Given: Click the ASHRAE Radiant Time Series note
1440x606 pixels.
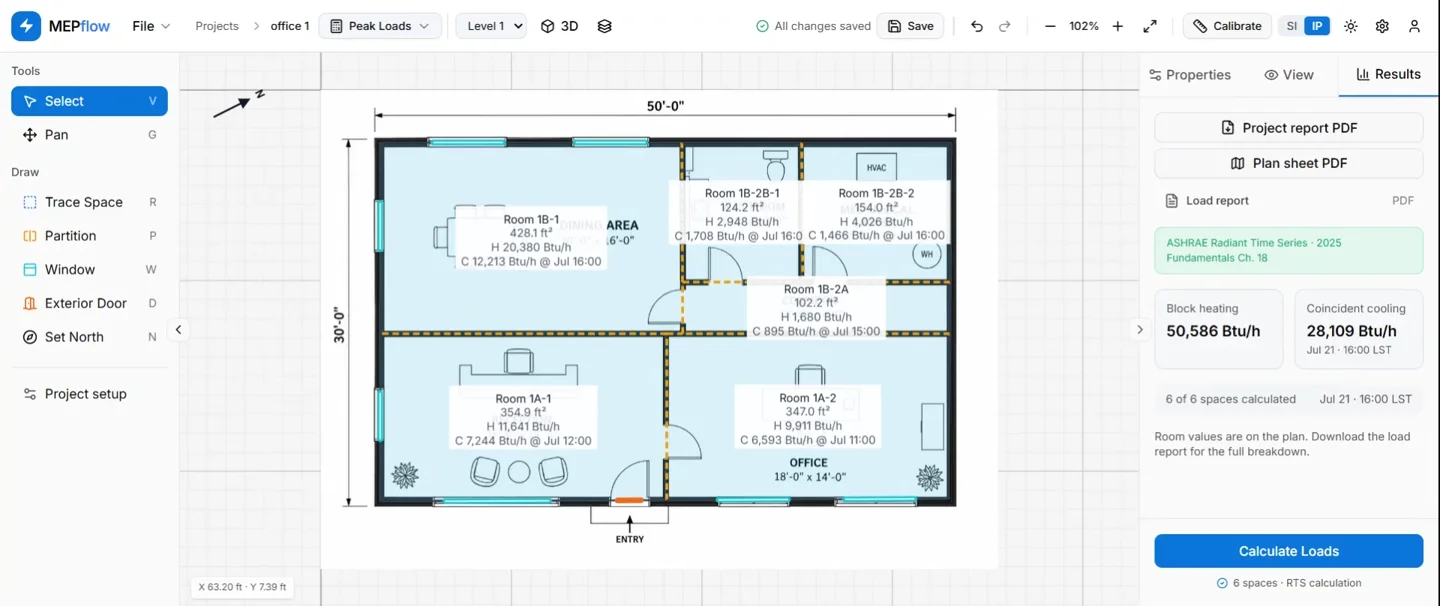Looking at the screenshot, I should tap(1288, 250).
